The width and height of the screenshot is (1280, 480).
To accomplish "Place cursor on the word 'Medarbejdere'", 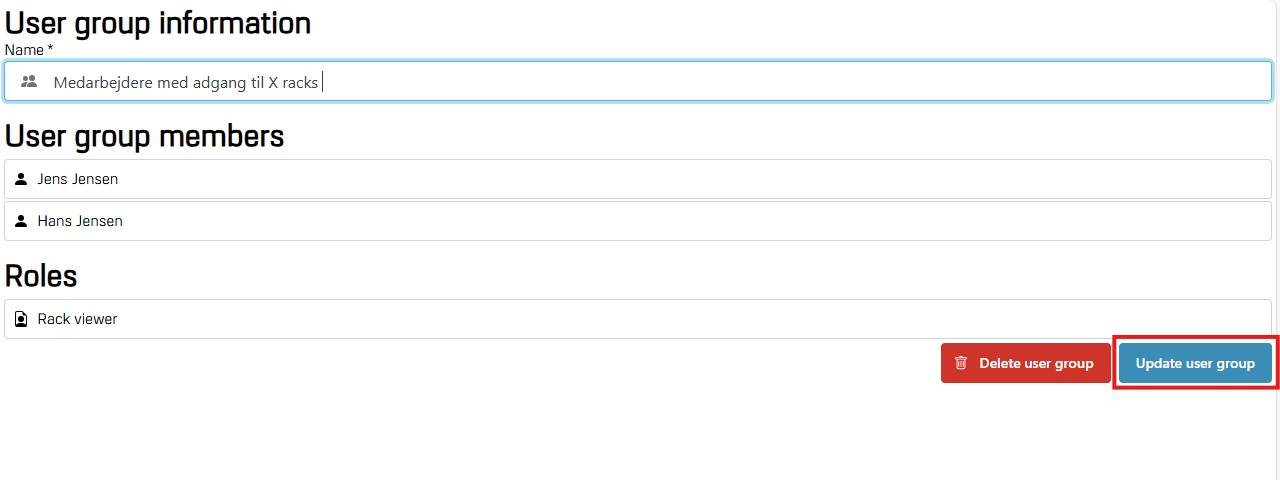I will click(97, 83).
